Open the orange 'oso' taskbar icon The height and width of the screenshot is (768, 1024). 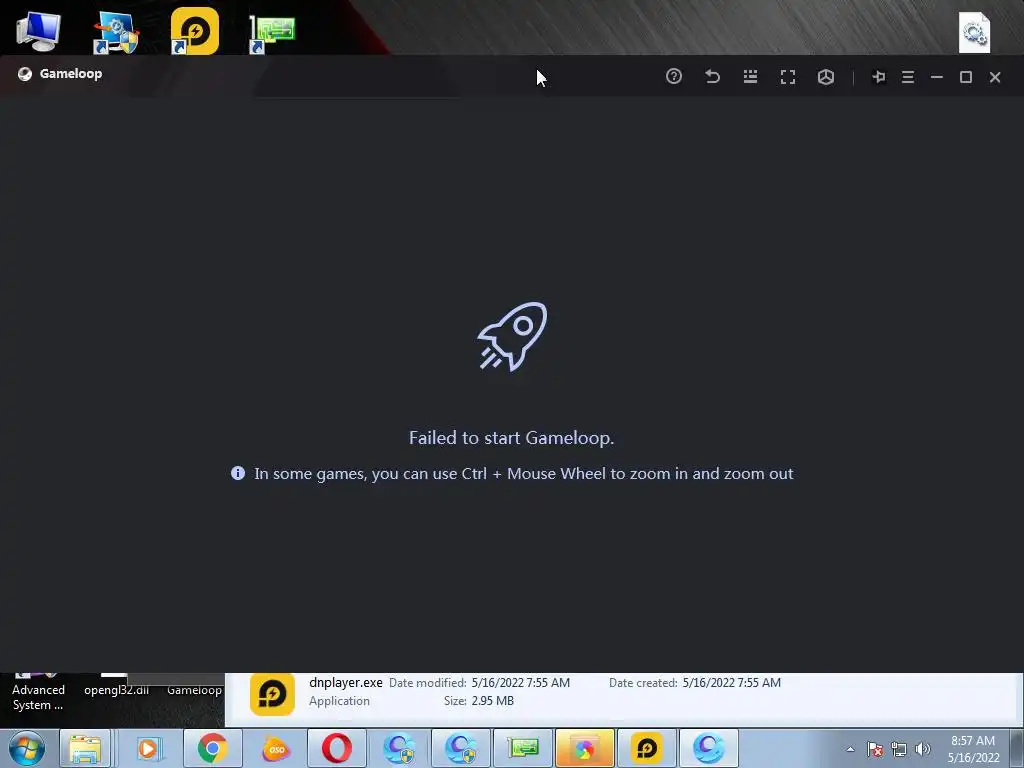tap(276, 748)
